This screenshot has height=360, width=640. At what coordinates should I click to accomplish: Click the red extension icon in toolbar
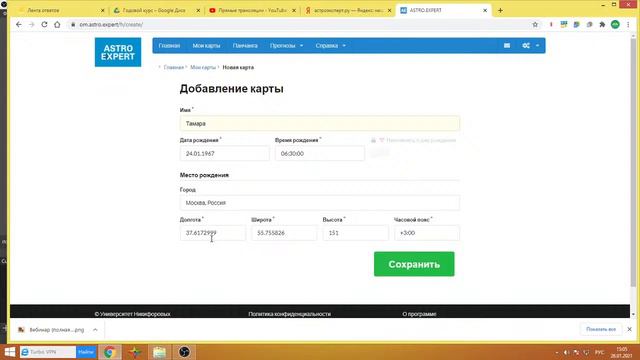tap(551, 24)
